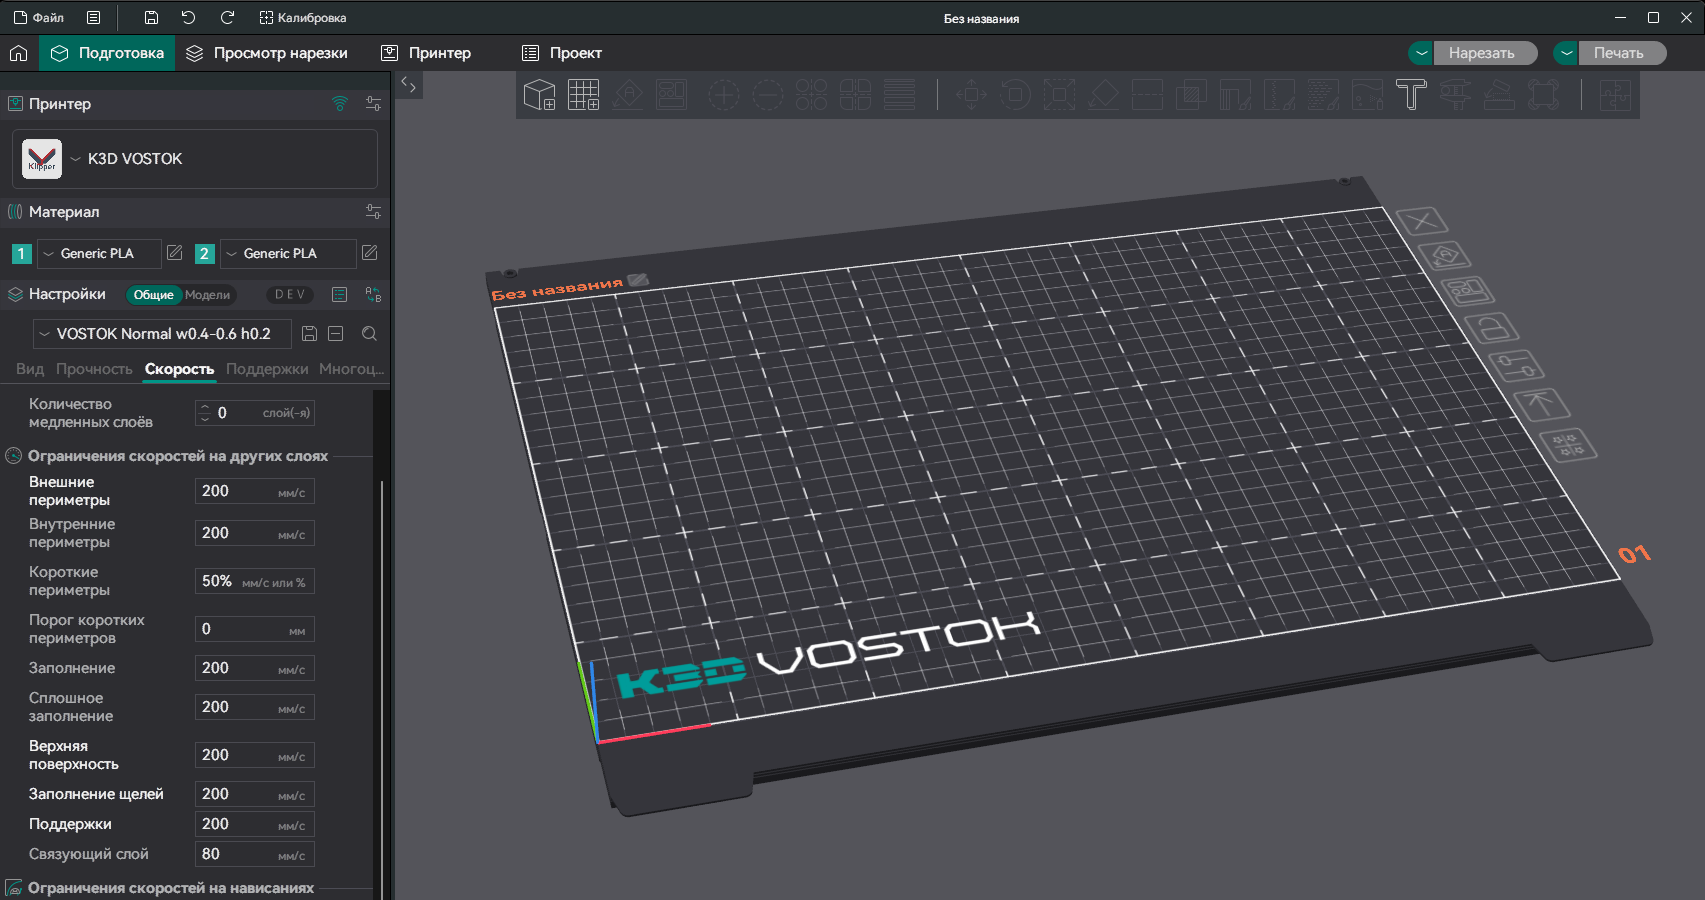Screen dimensions: 1705x900
Task: Click the Wi-Fi printer connection icon
Action: point(340,104)
